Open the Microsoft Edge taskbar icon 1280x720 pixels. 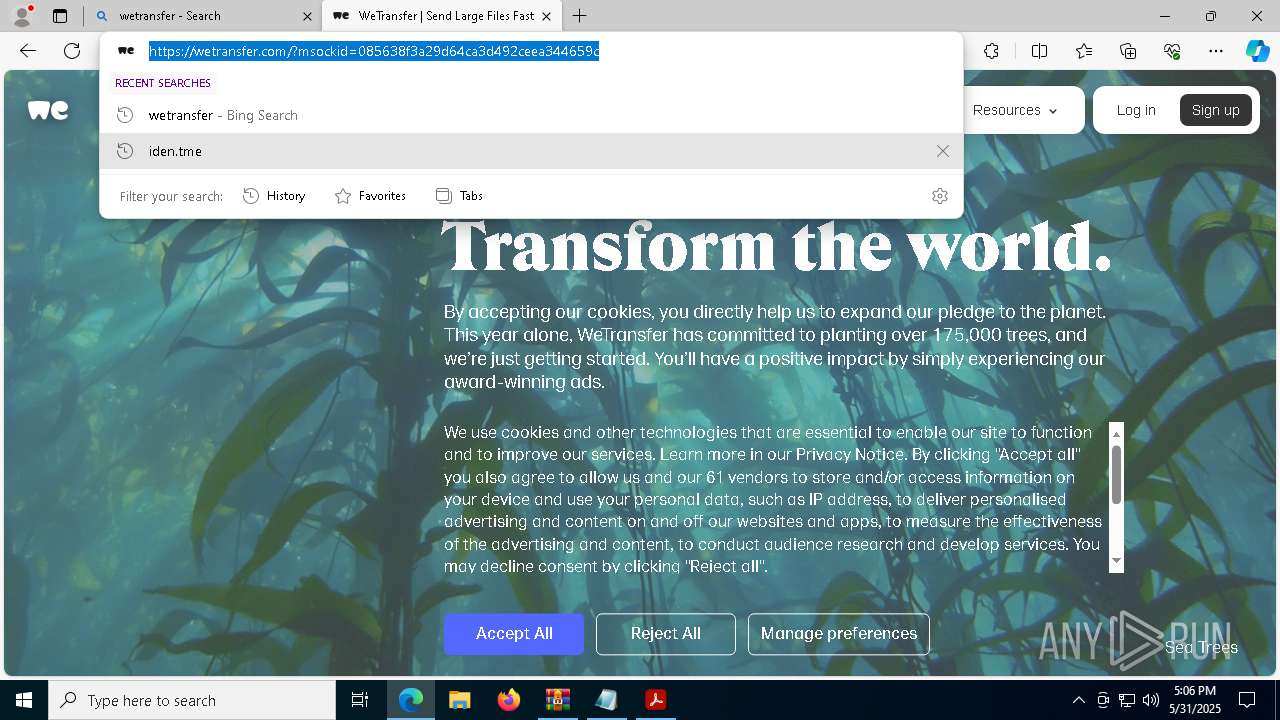411,700
